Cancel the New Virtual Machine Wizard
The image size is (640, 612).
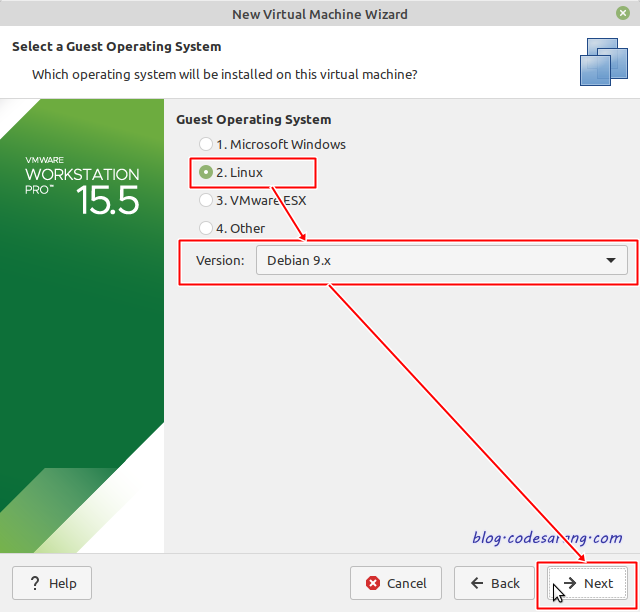(x=396, y=583)
